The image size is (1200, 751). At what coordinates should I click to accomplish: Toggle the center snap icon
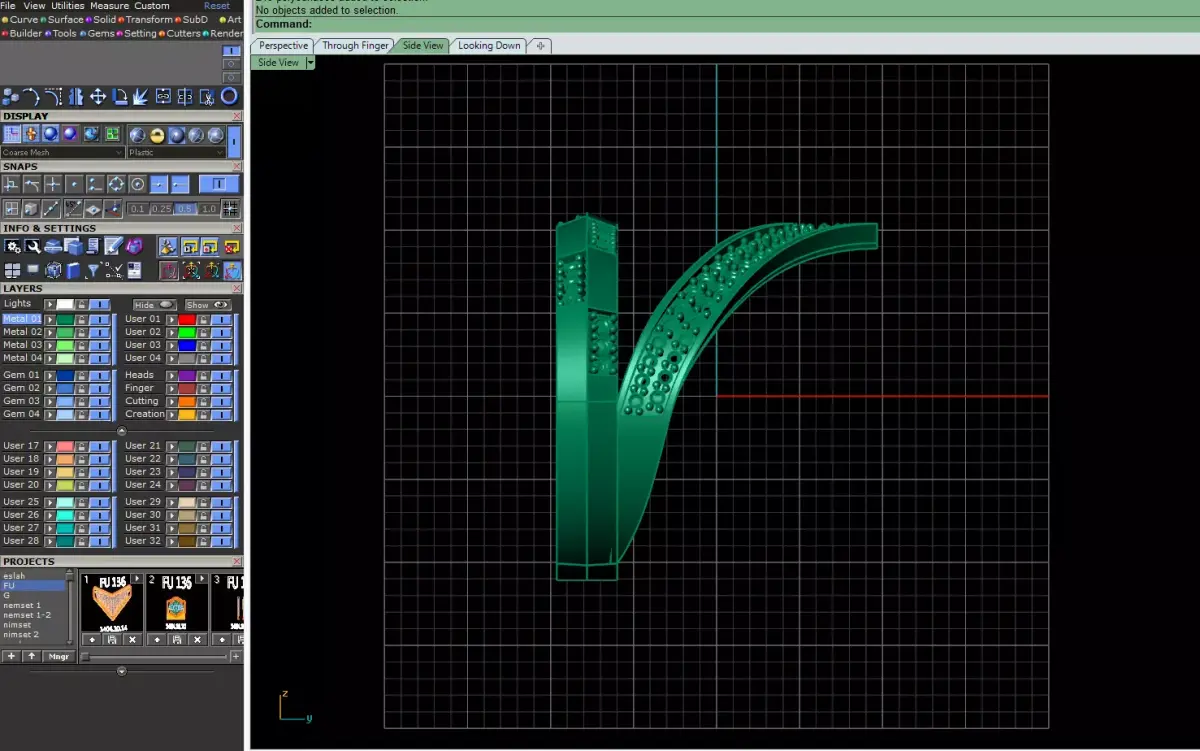(x=137, y=184)
